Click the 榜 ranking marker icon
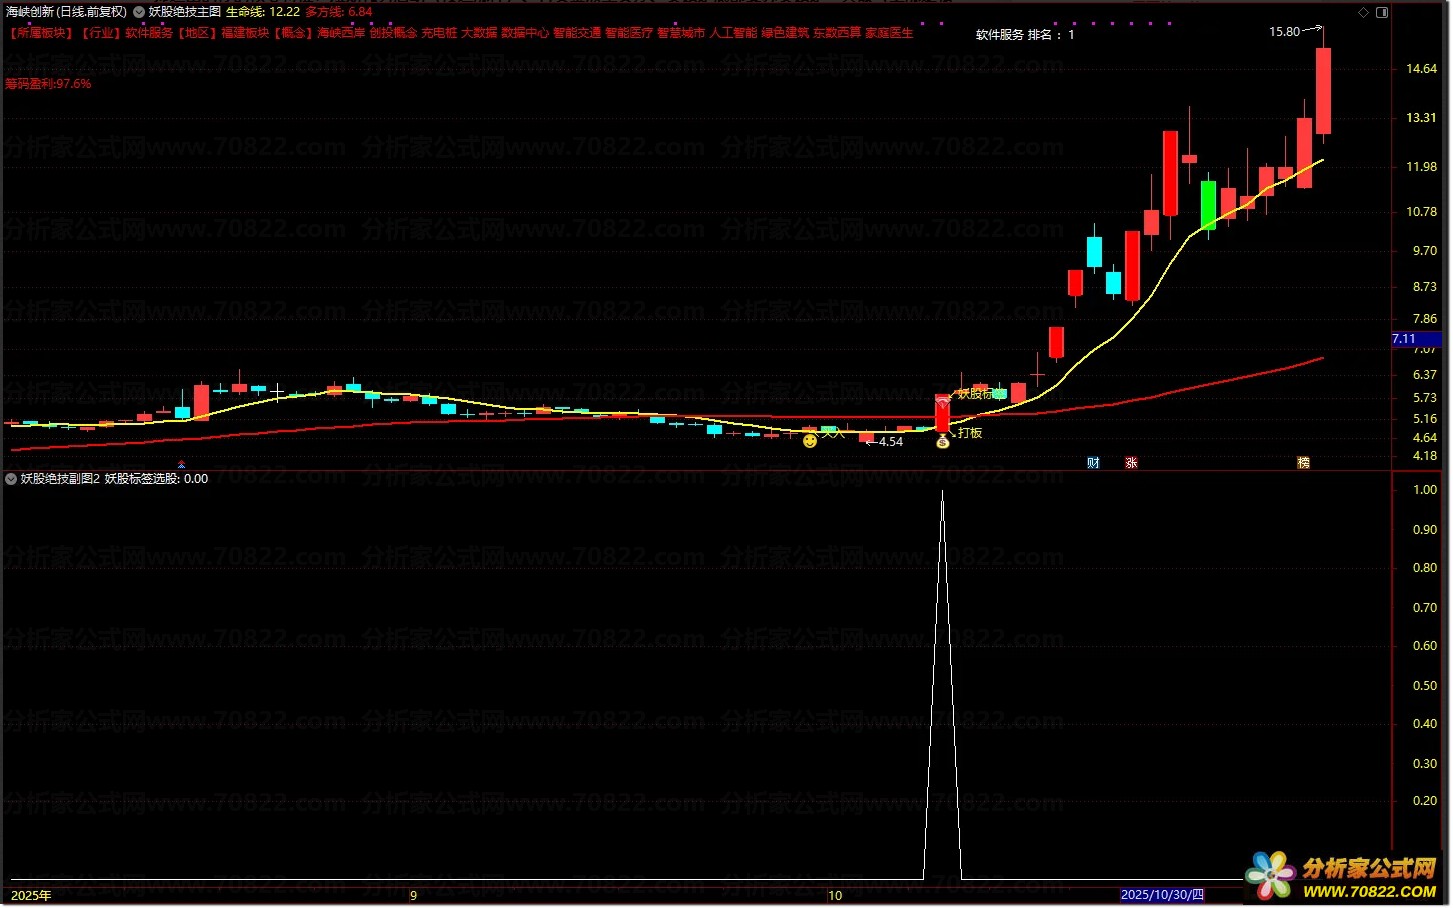1453x908 pixels. (1303, 462)
